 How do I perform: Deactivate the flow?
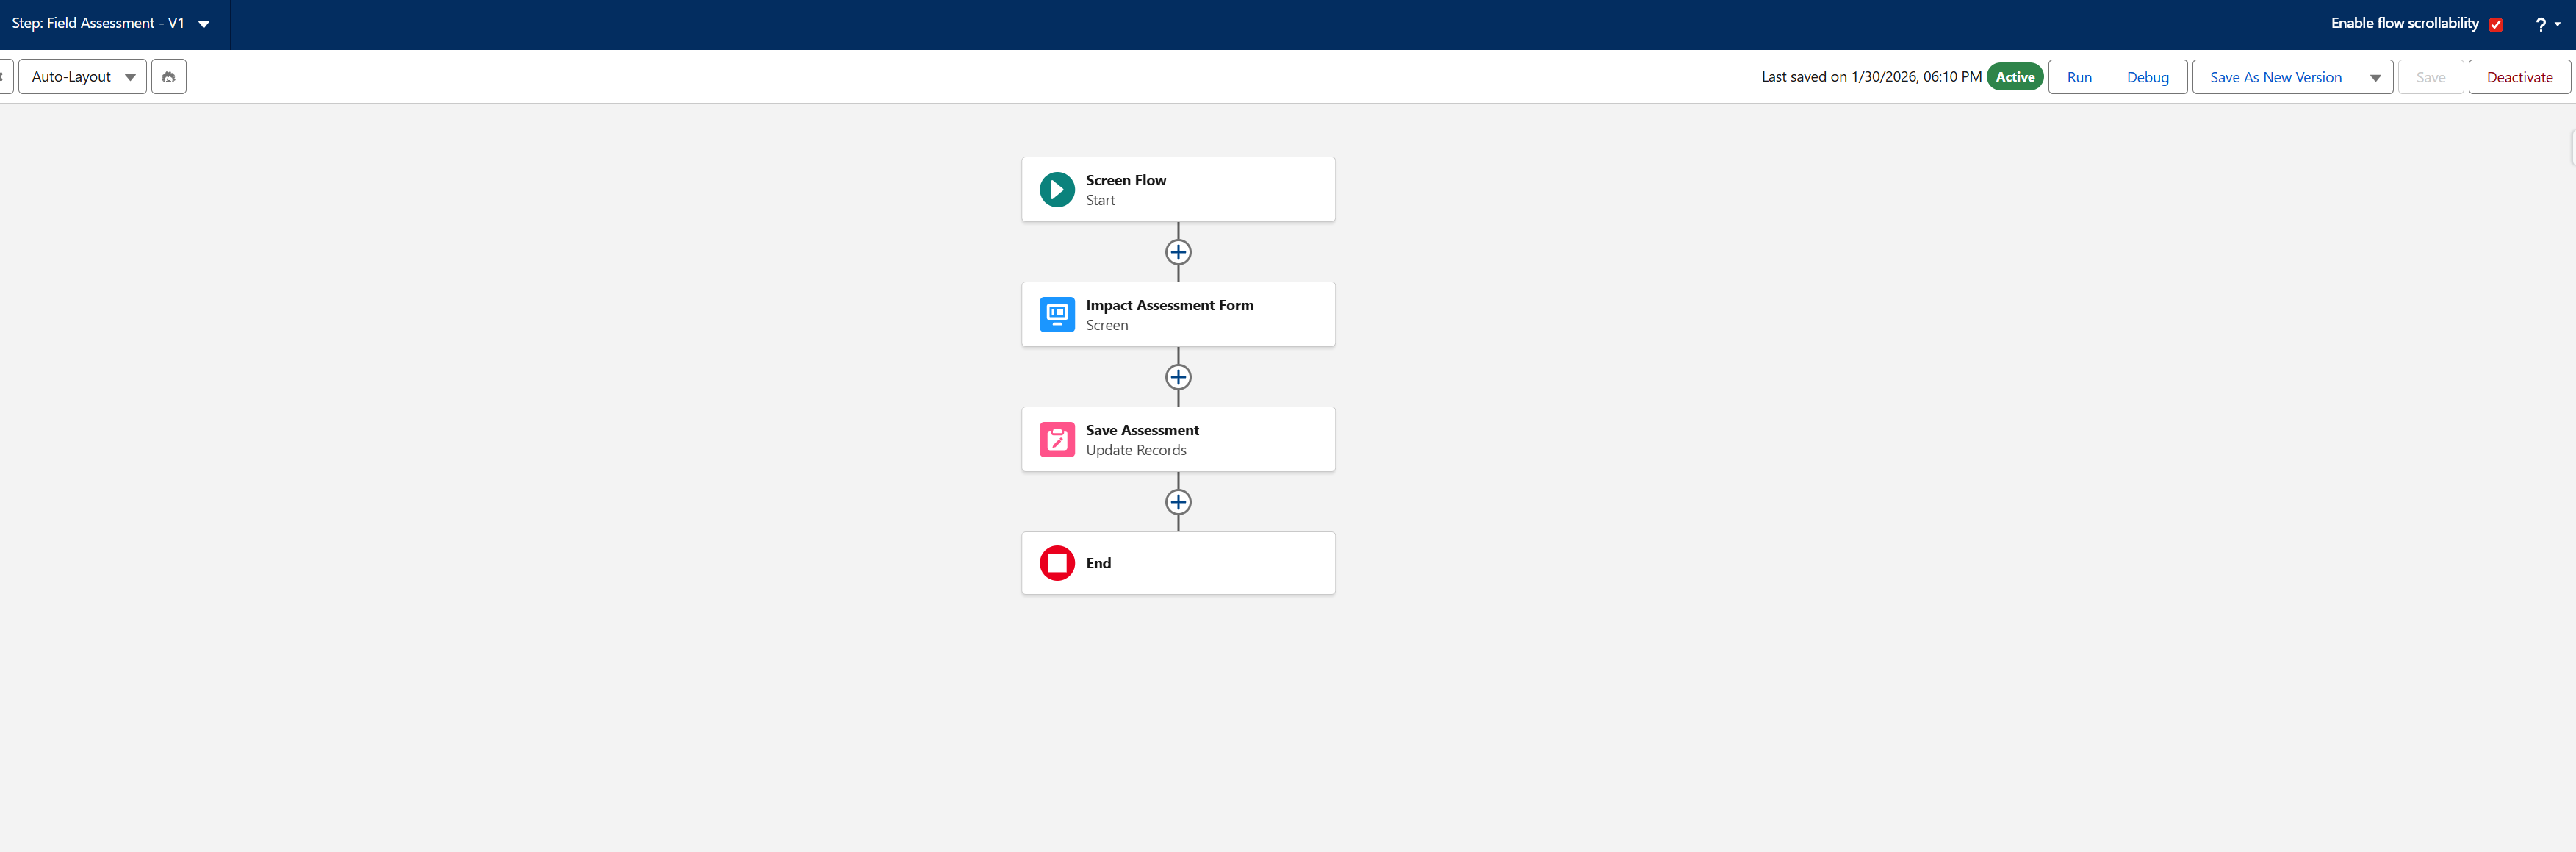[2519, 77]
